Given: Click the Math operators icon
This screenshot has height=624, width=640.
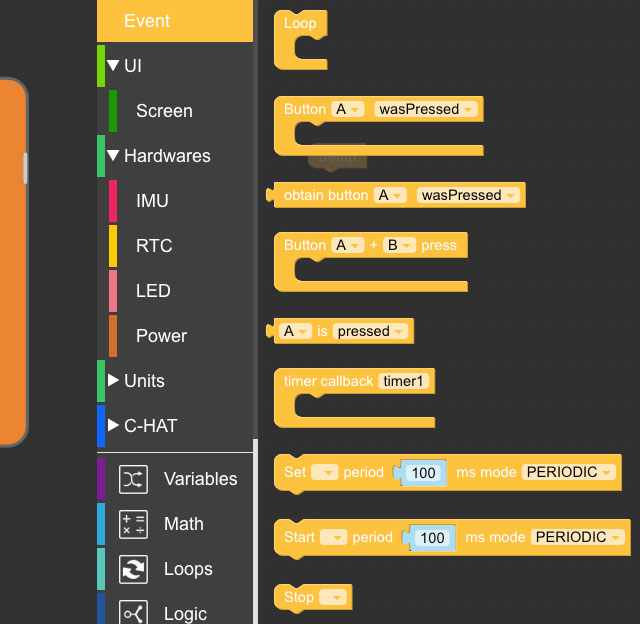Looking at the screenshot, I should tap(134, 524).
